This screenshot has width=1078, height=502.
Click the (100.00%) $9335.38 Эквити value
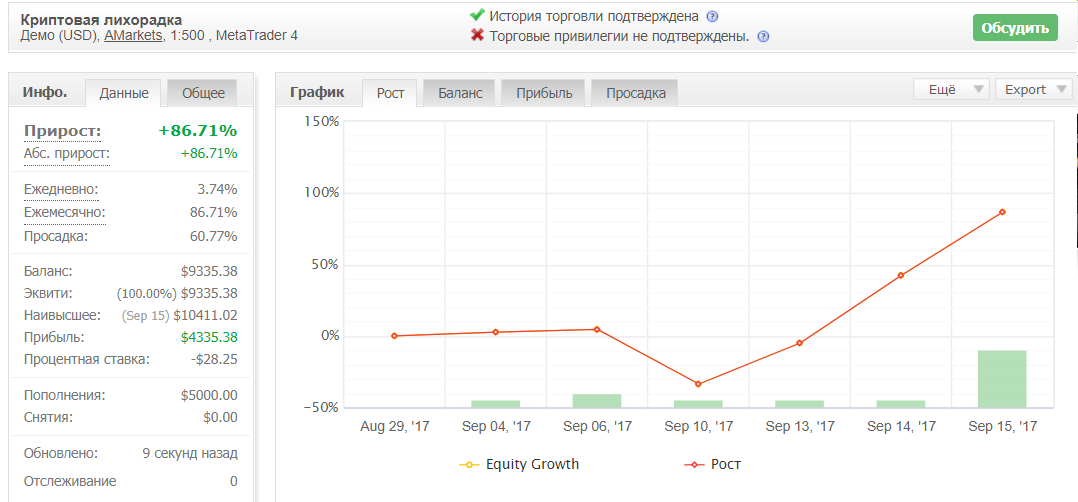coord(177,294)
